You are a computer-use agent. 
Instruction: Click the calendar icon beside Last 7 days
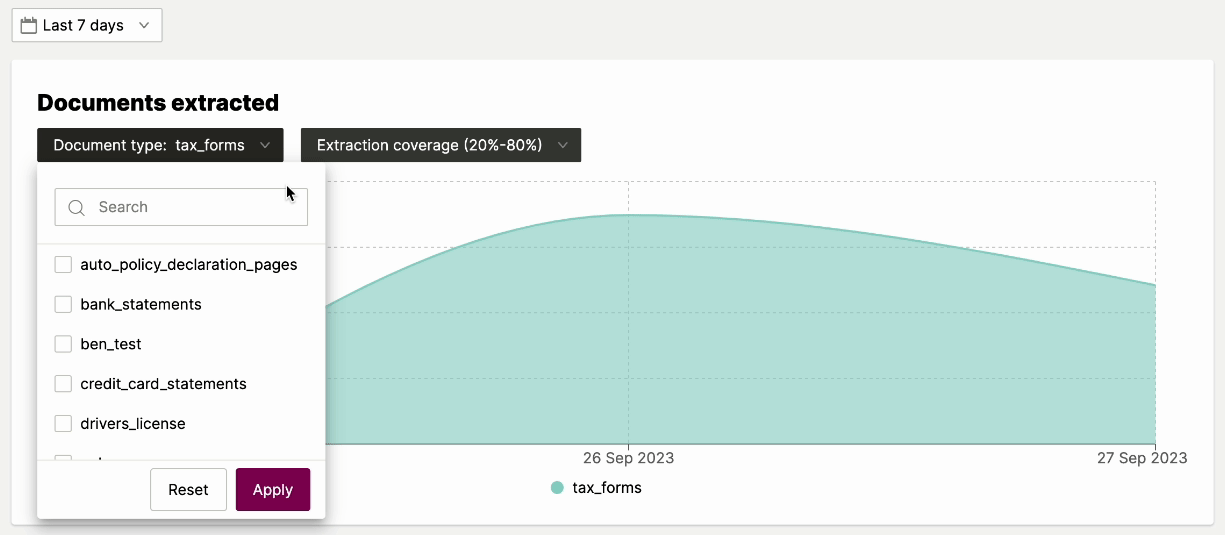(x=29, y=26)
